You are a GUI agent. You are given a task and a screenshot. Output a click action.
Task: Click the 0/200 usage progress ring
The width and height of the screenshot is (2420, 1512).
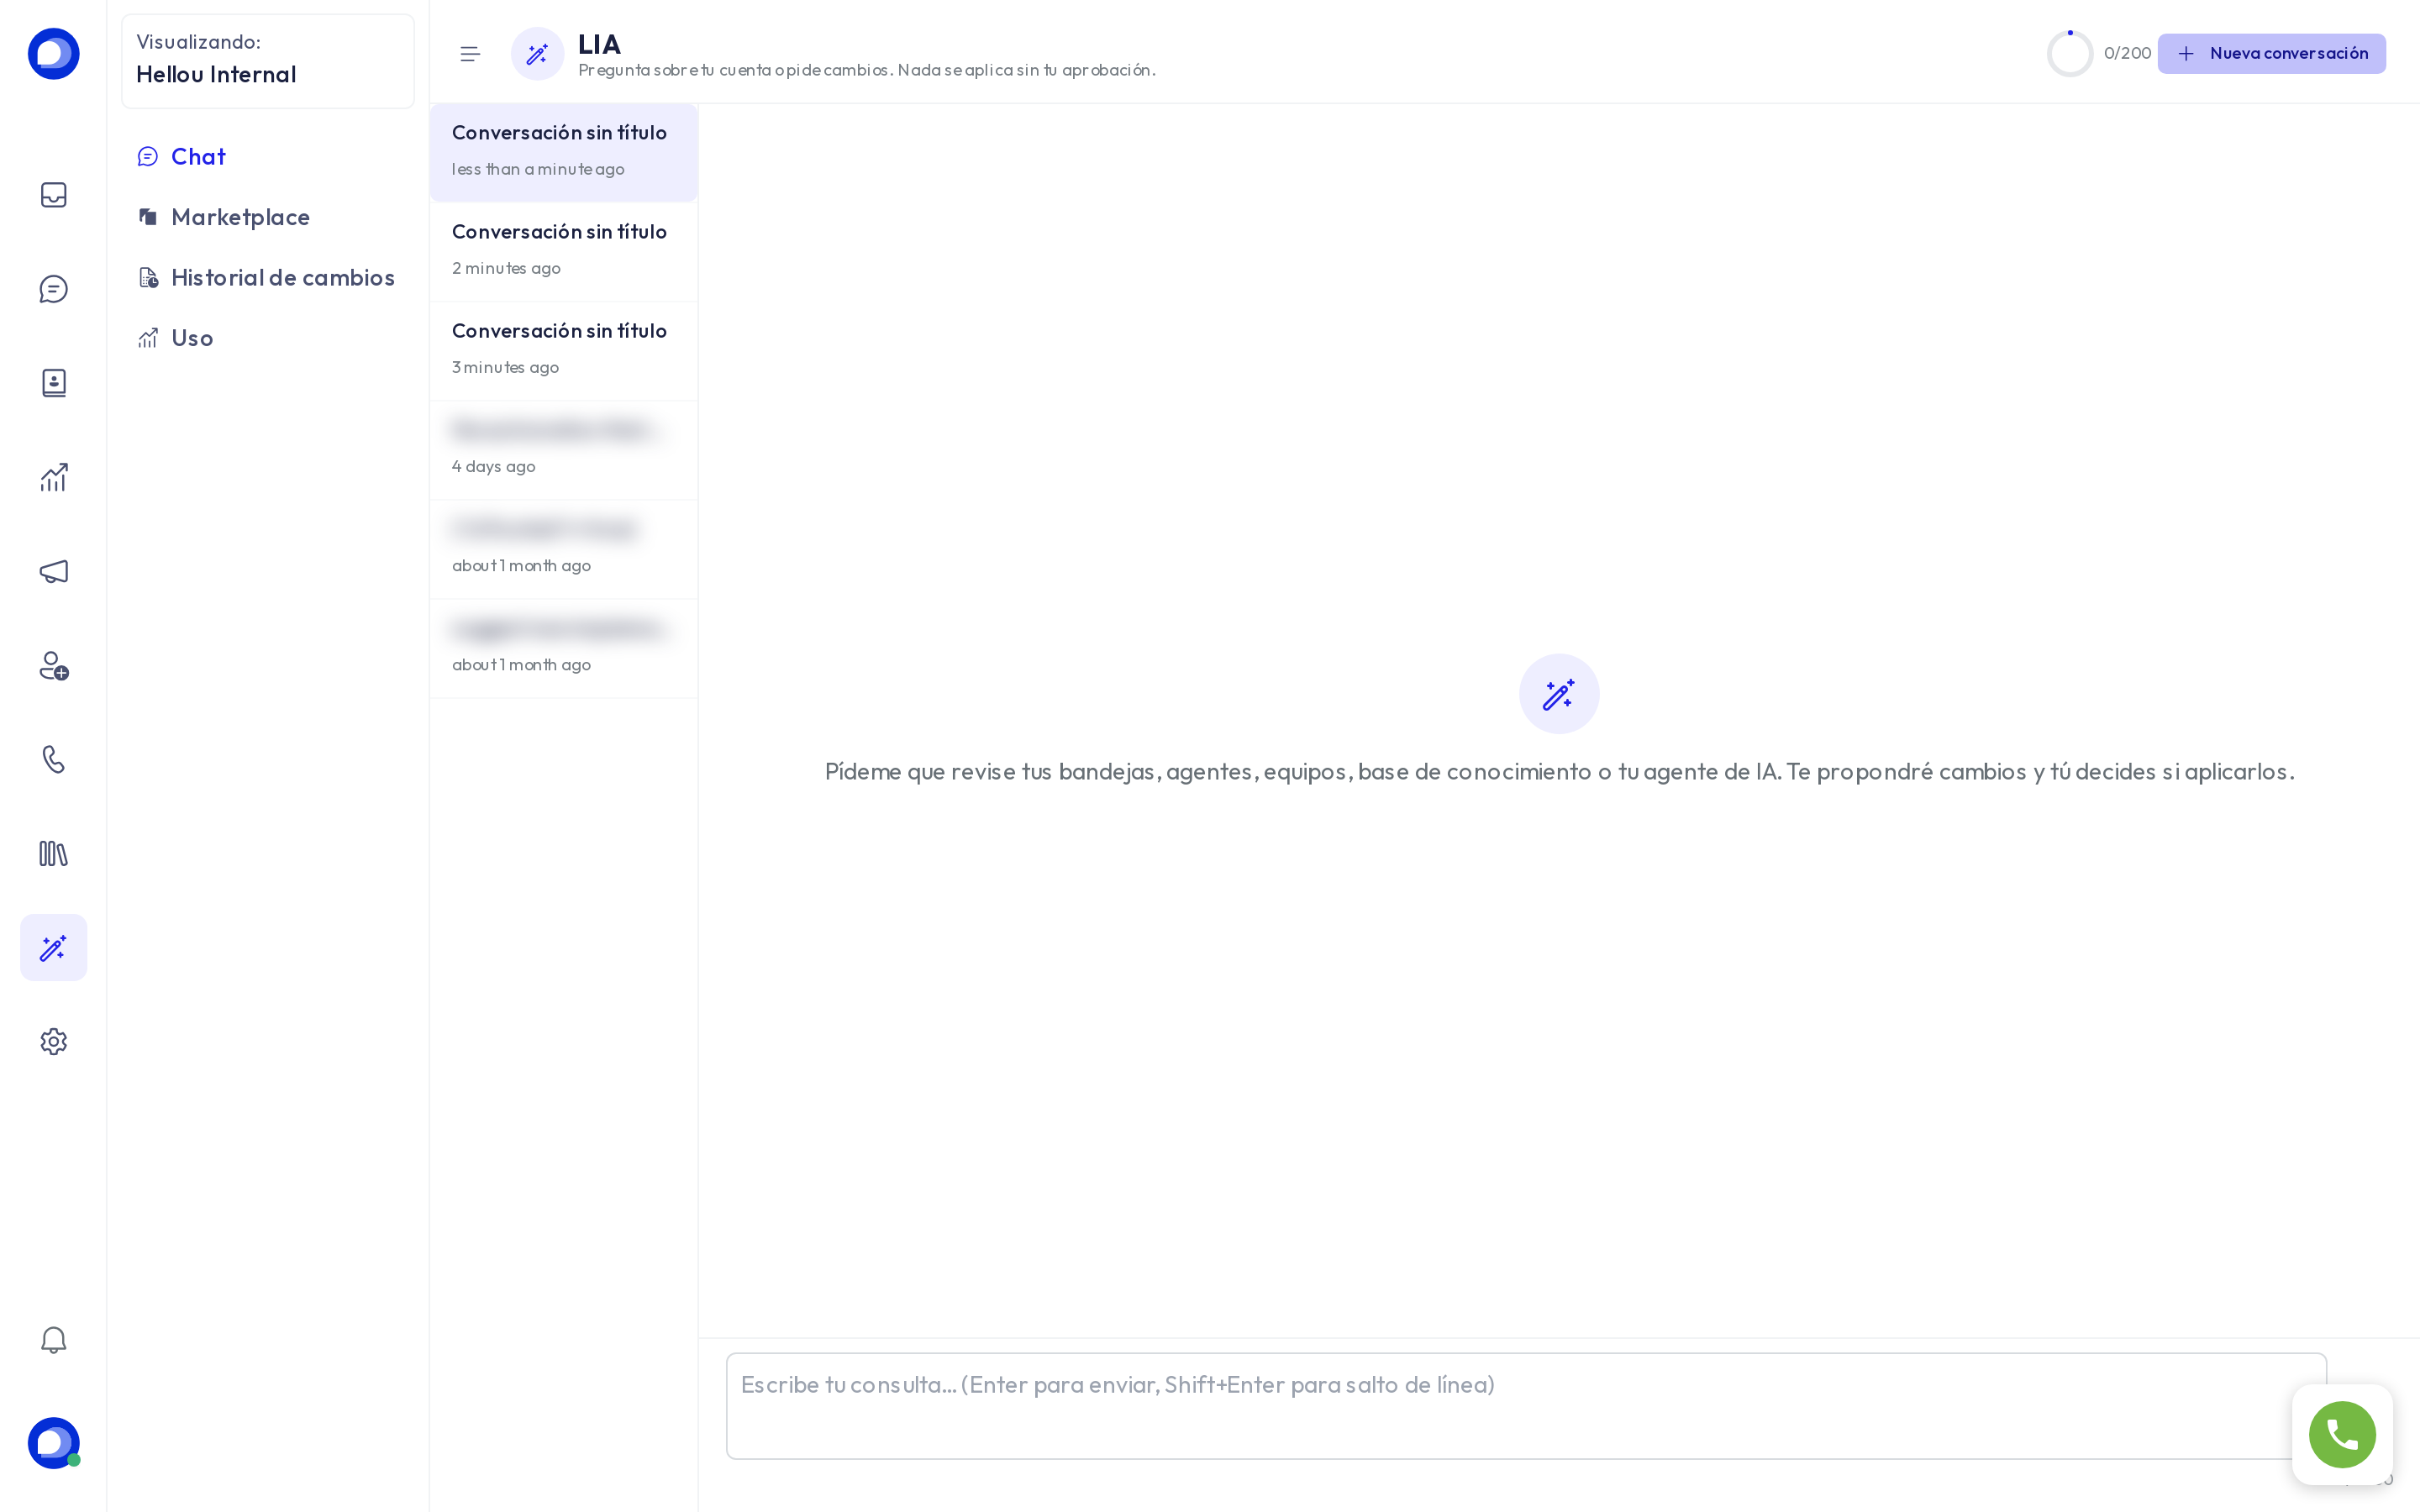(2069, 53)
